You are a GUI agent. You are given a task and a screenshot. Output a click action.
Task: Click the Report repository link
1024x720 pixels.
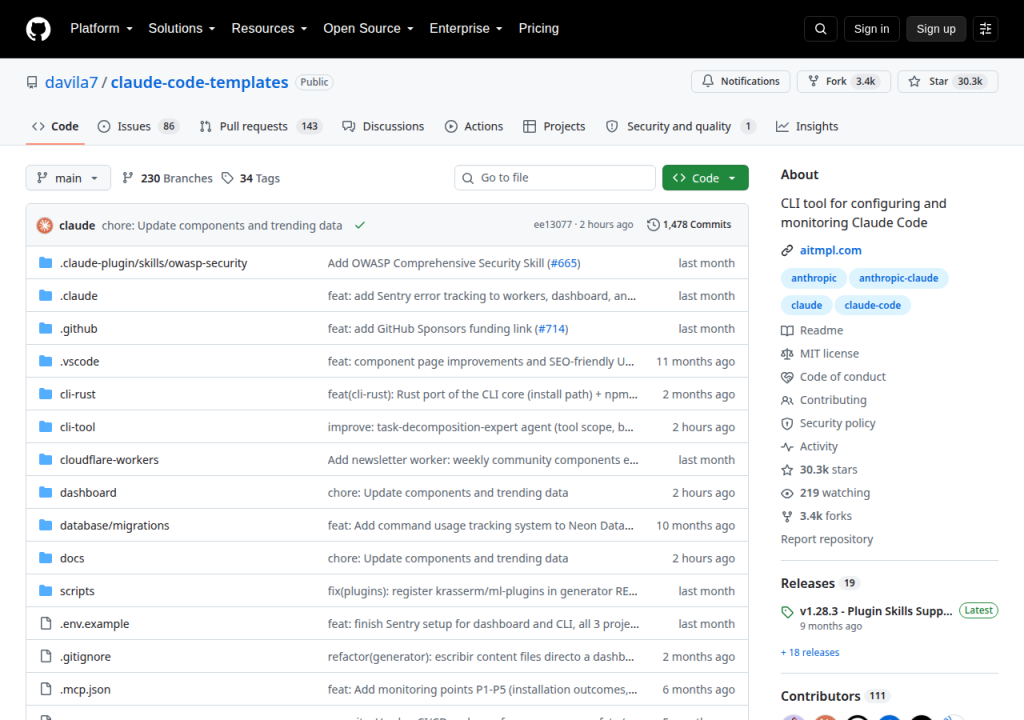tap(827, 539)
